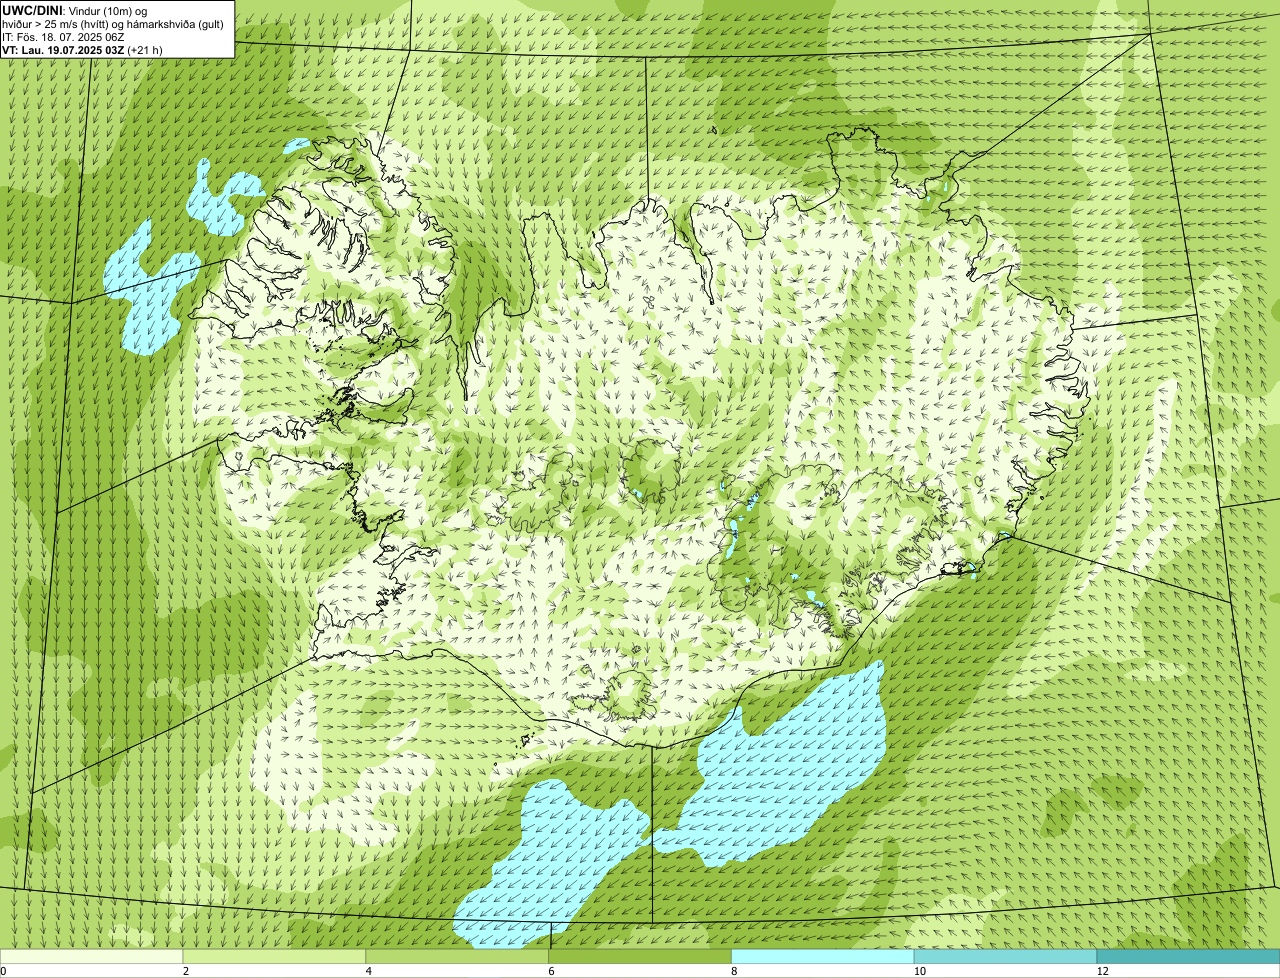
Task: Click the '10' label on the color scale
Action: point(919,971)
